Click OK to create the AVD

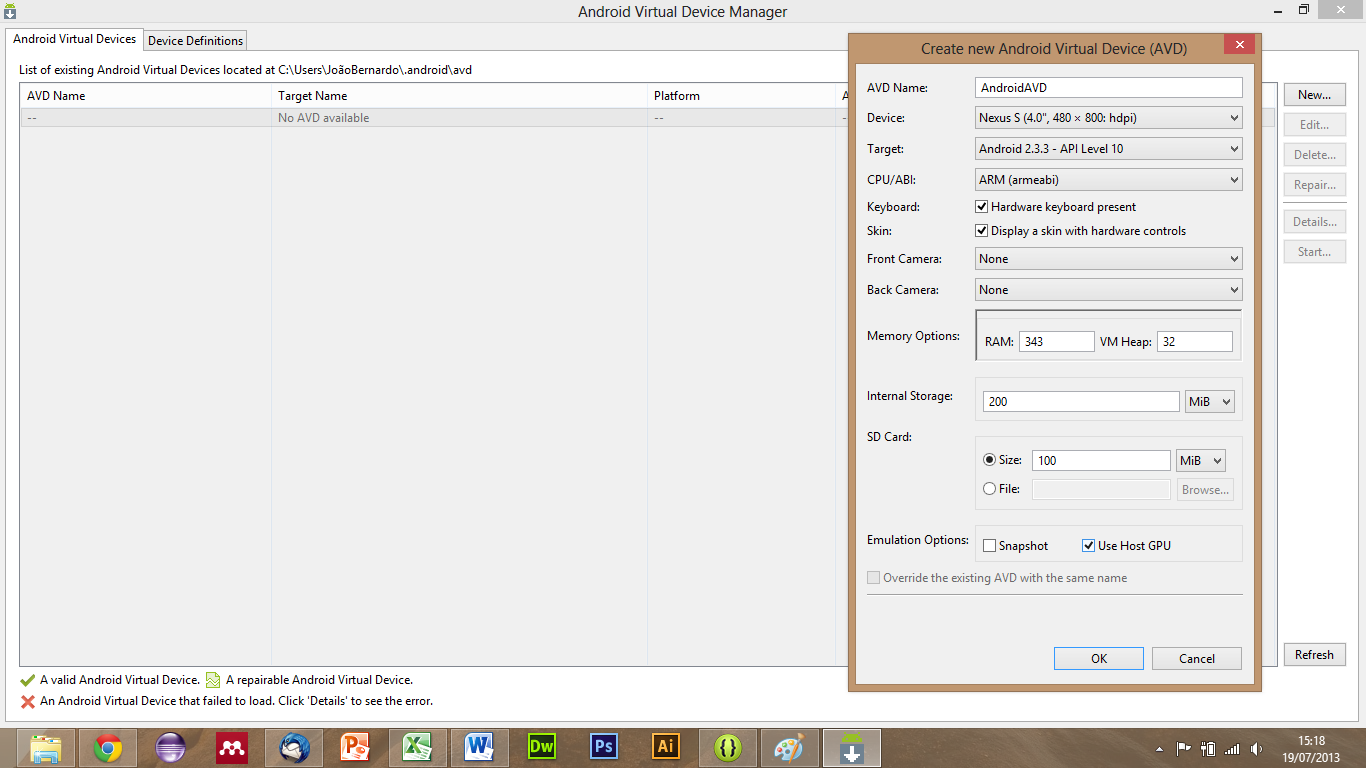(x=1099, y=659)
